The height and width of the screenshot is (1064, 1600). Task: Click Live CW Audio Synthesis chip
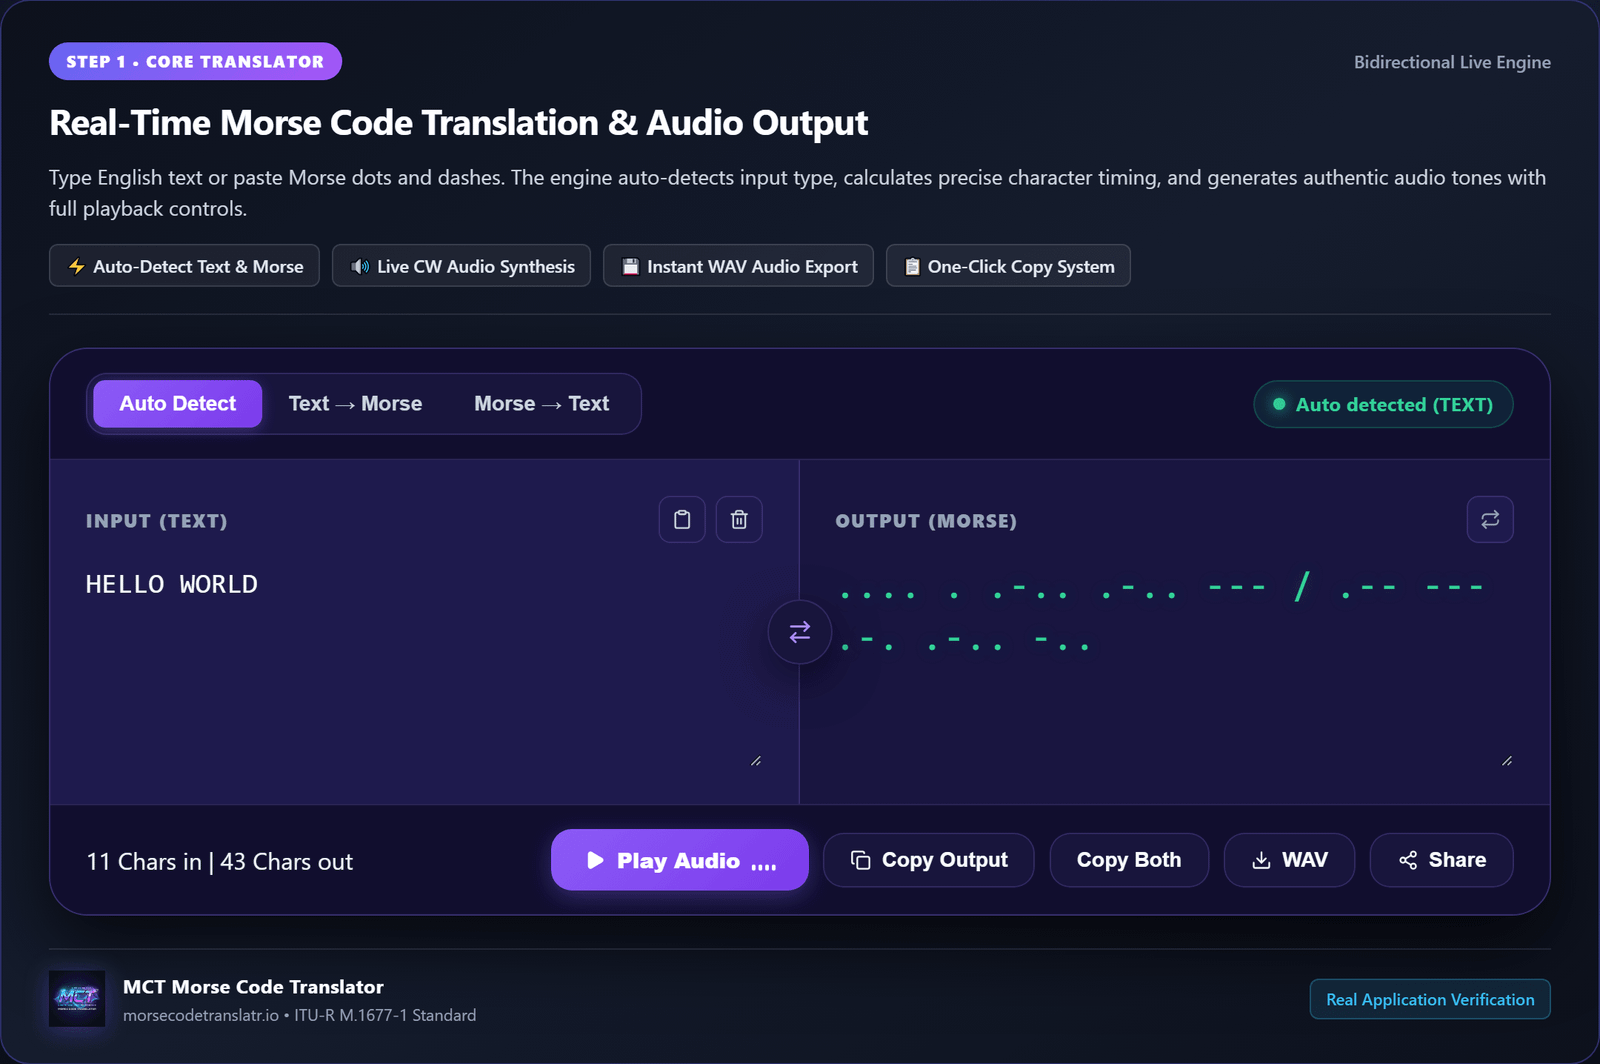[x=461, y=266]
